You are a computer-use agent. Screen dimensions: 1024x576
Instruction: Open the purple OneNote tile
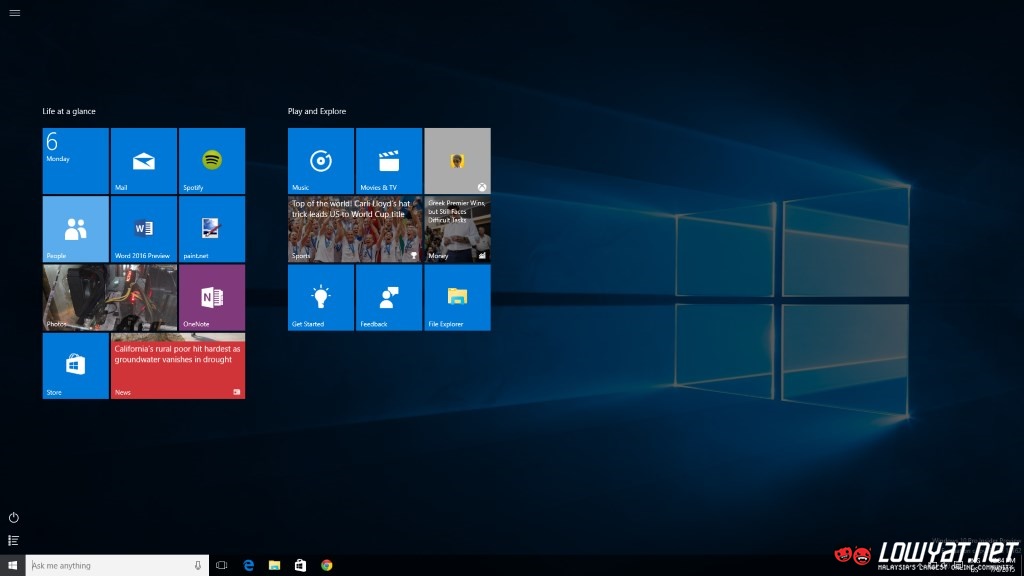[x=211, y=297]
